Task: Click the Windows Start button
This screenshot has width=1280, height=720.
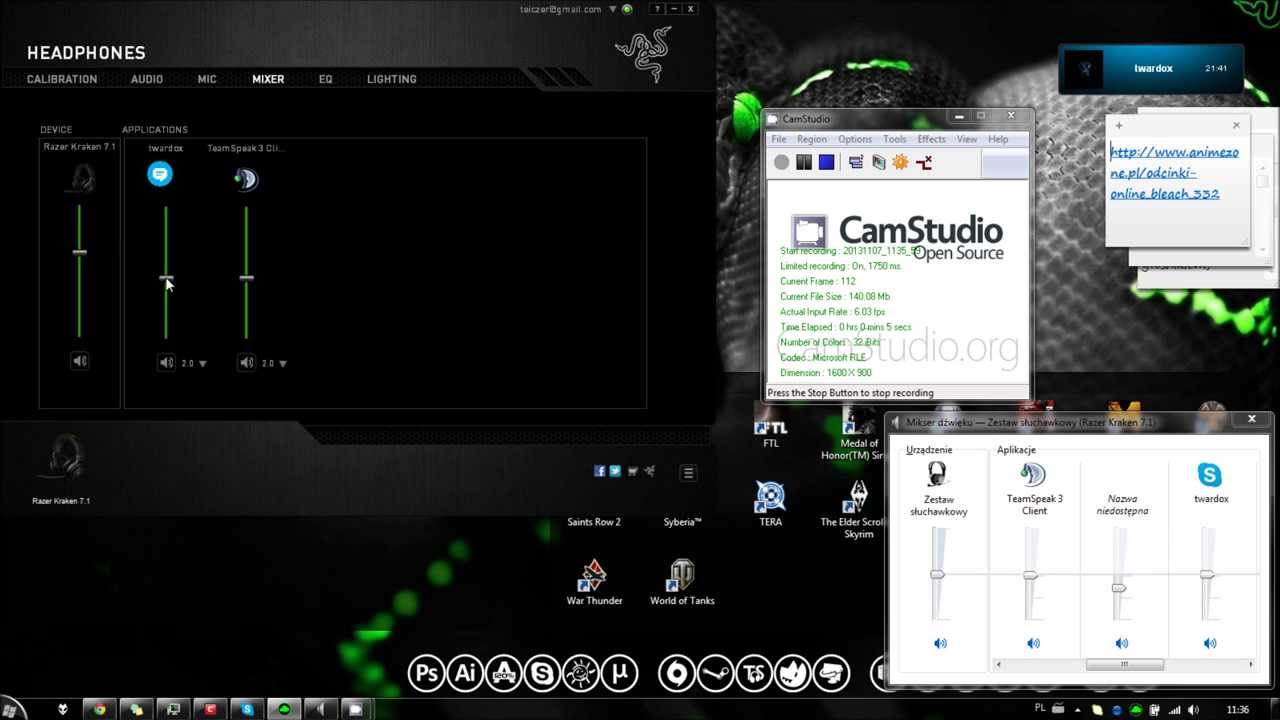Action: 10,709
